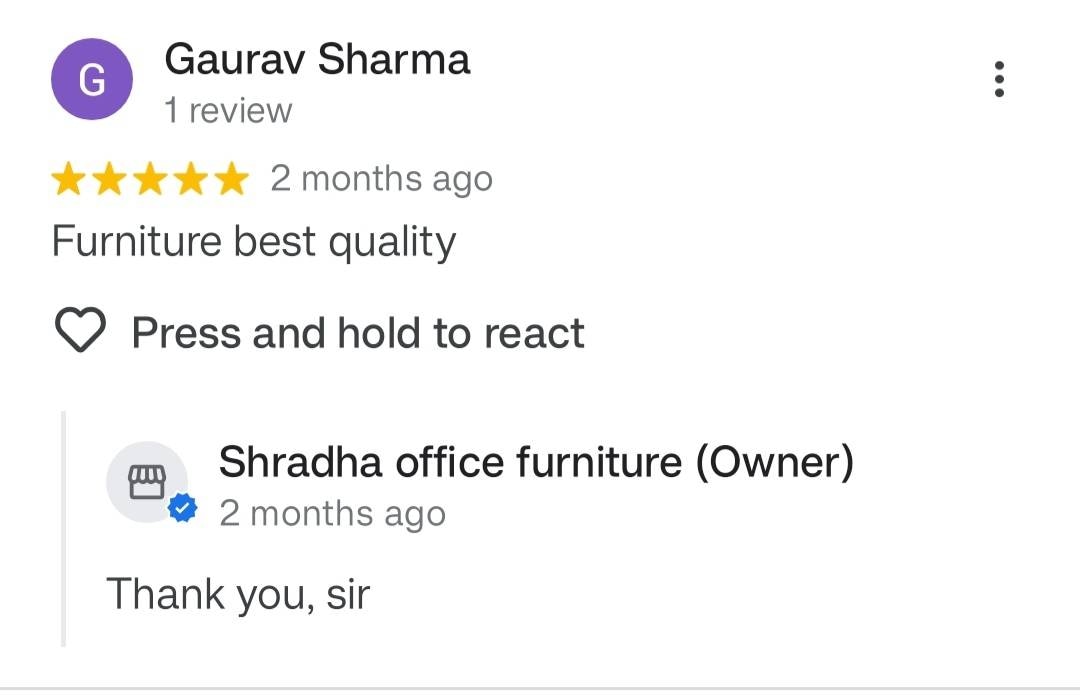Image resolution: width=1080 pixels, height=696 pixels.
Task: Select the "Furniture best quality" review text
Action: tap(254, 242)
